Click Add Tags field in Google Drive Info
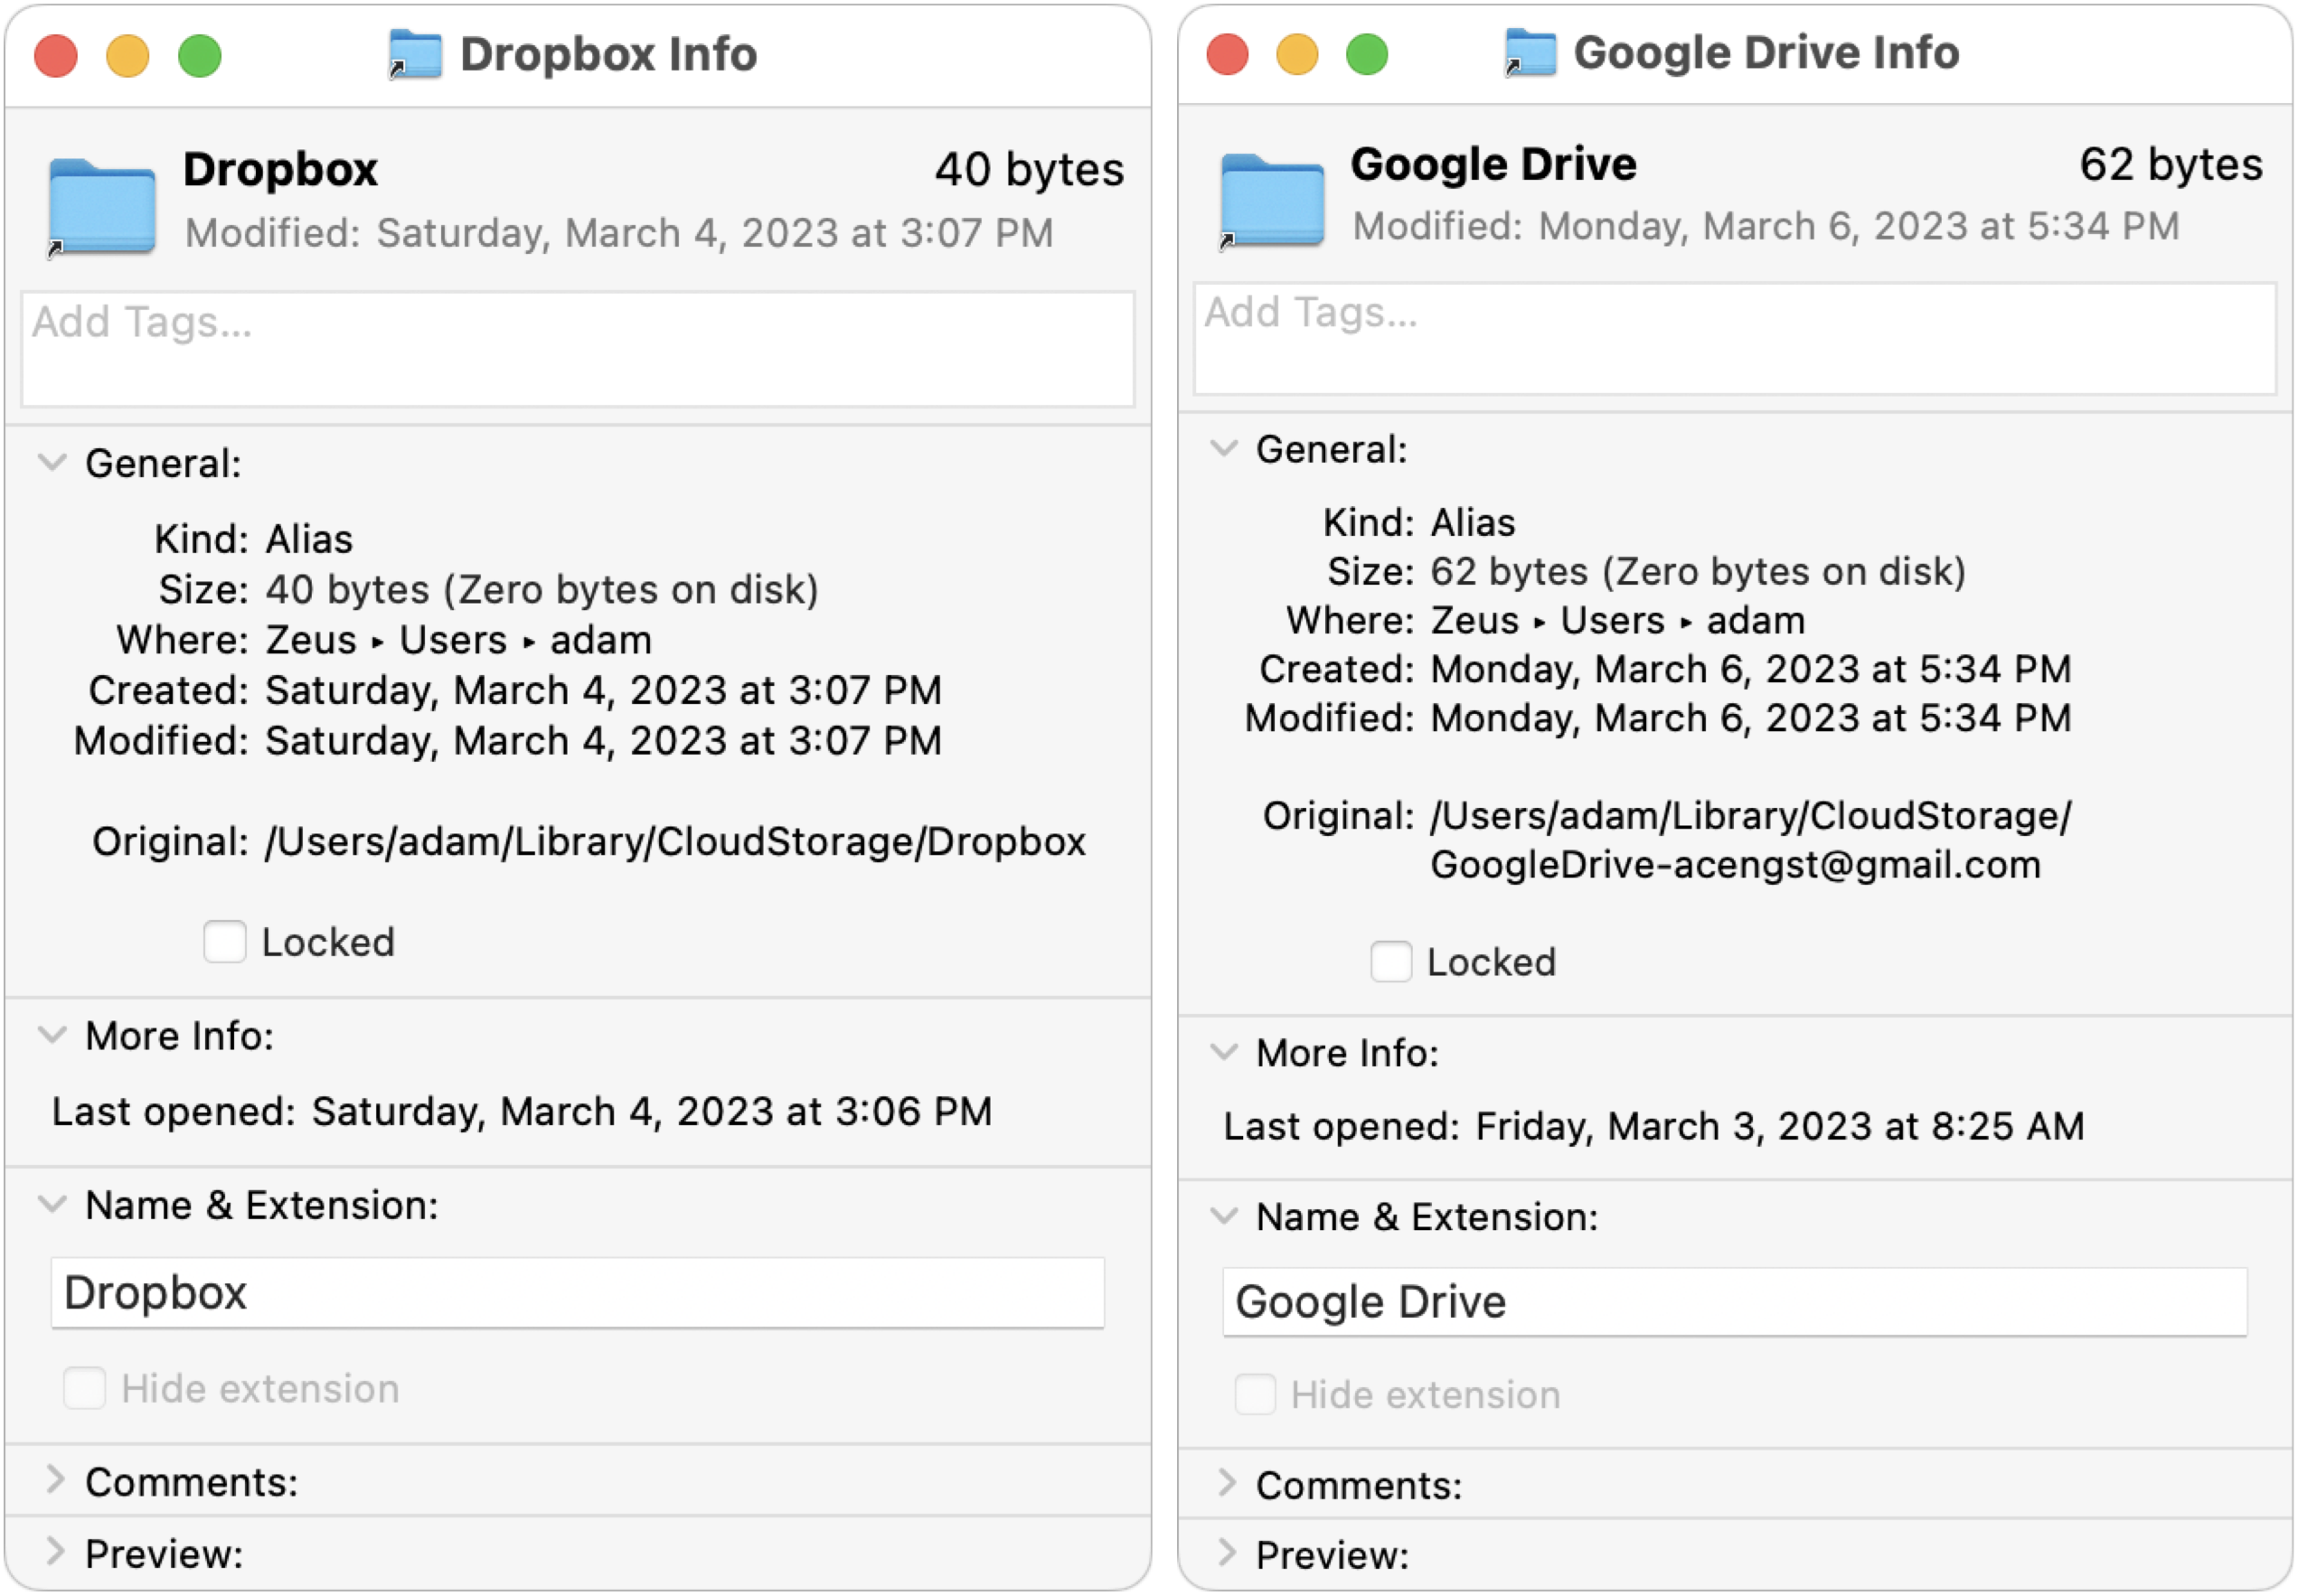2298x1596 pixels. [x=1734, y=339]
